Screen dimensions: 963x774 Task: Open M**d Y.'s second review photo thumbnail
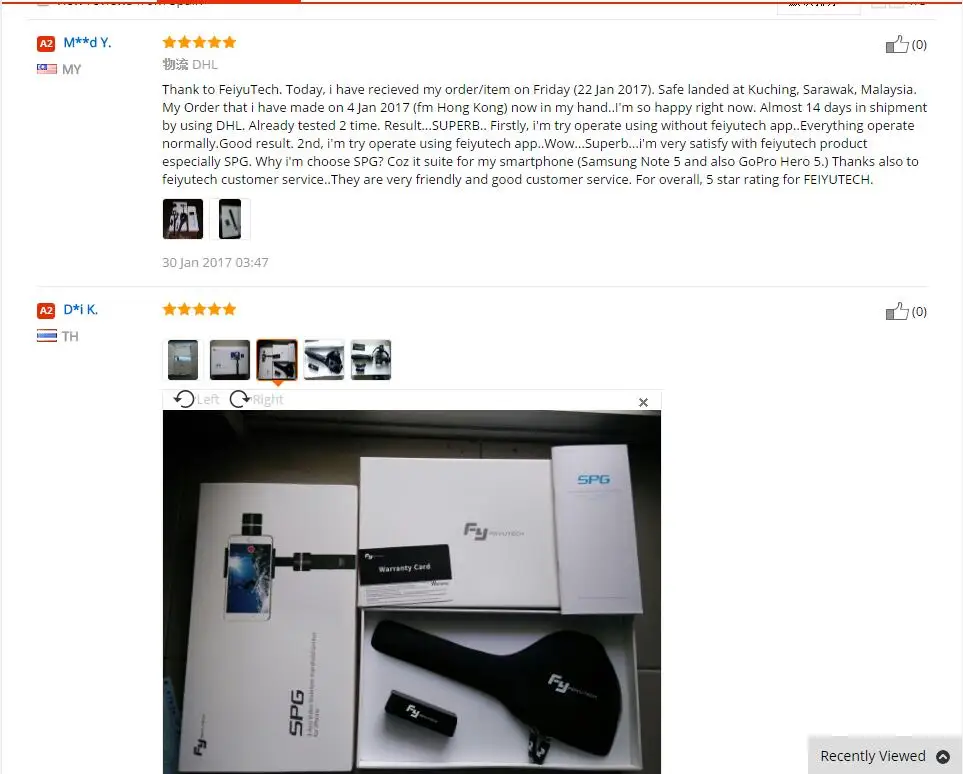coord(230,219)
